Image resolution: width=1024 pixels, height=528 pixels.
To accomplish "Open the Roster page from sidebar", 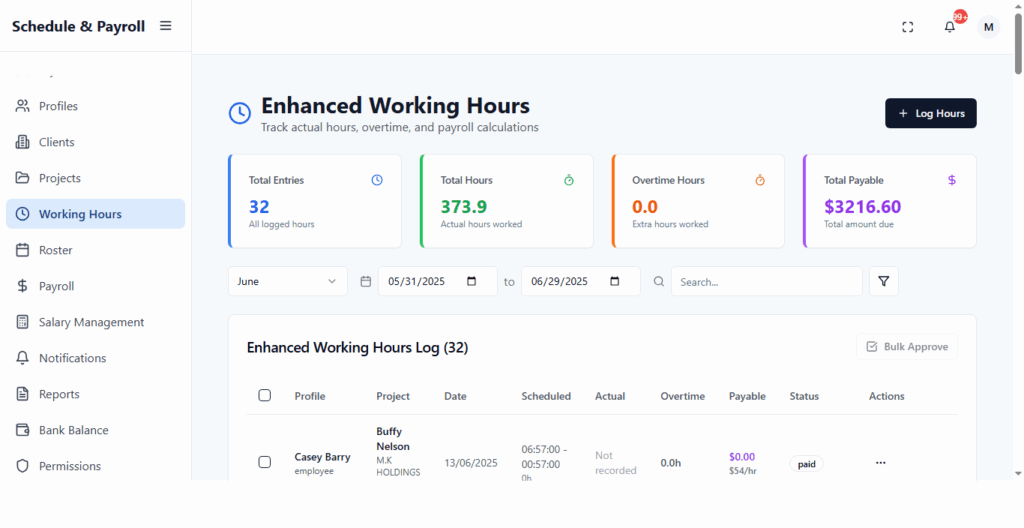I will click(x=56, y=250).
